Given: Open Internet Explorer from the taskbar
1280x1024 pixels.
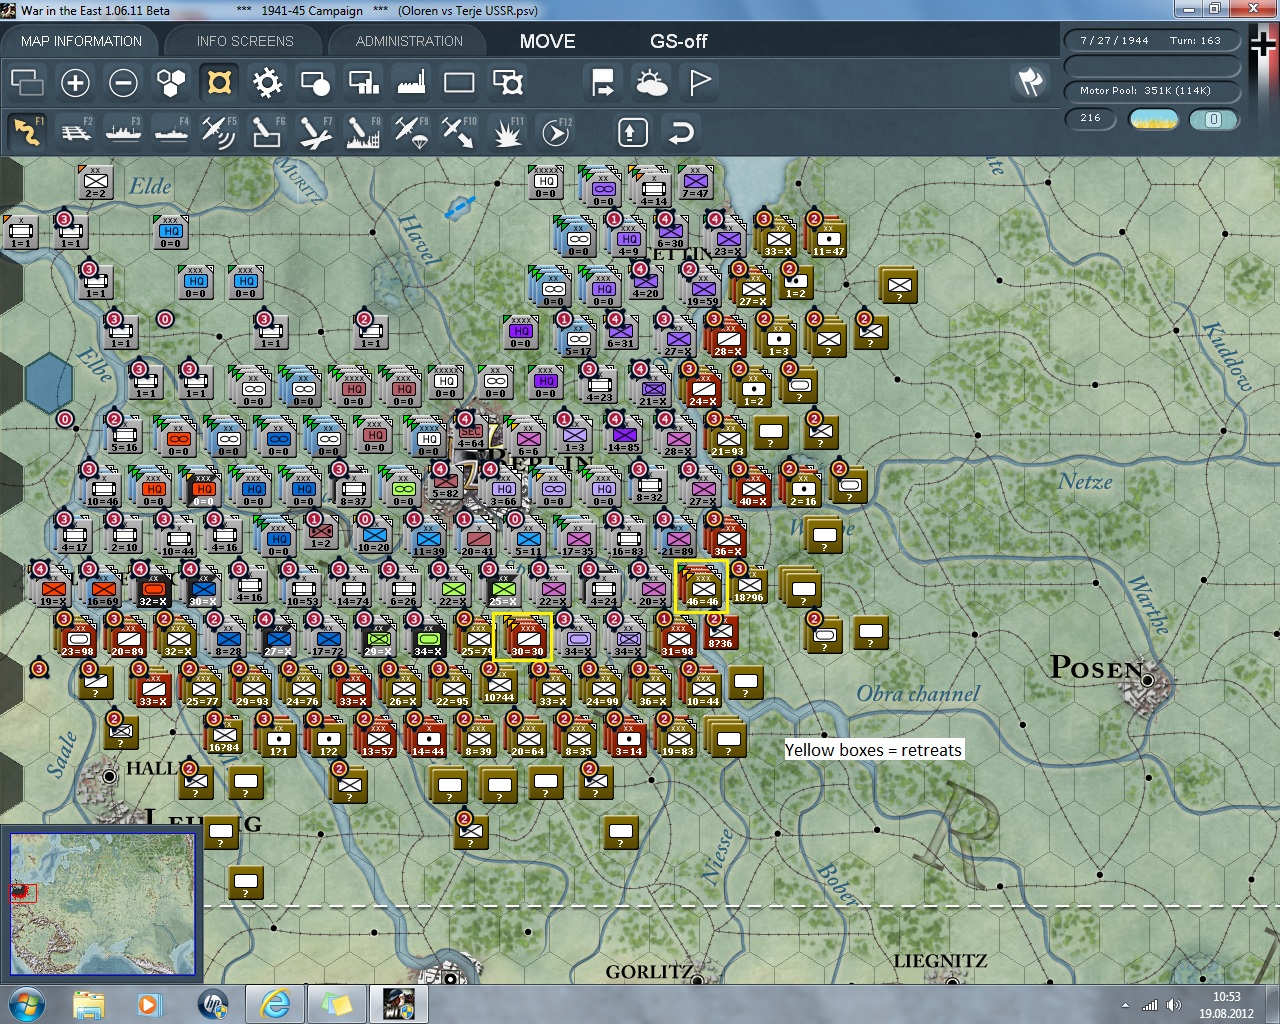Looking at the screenshot, I should (275, 1003).
